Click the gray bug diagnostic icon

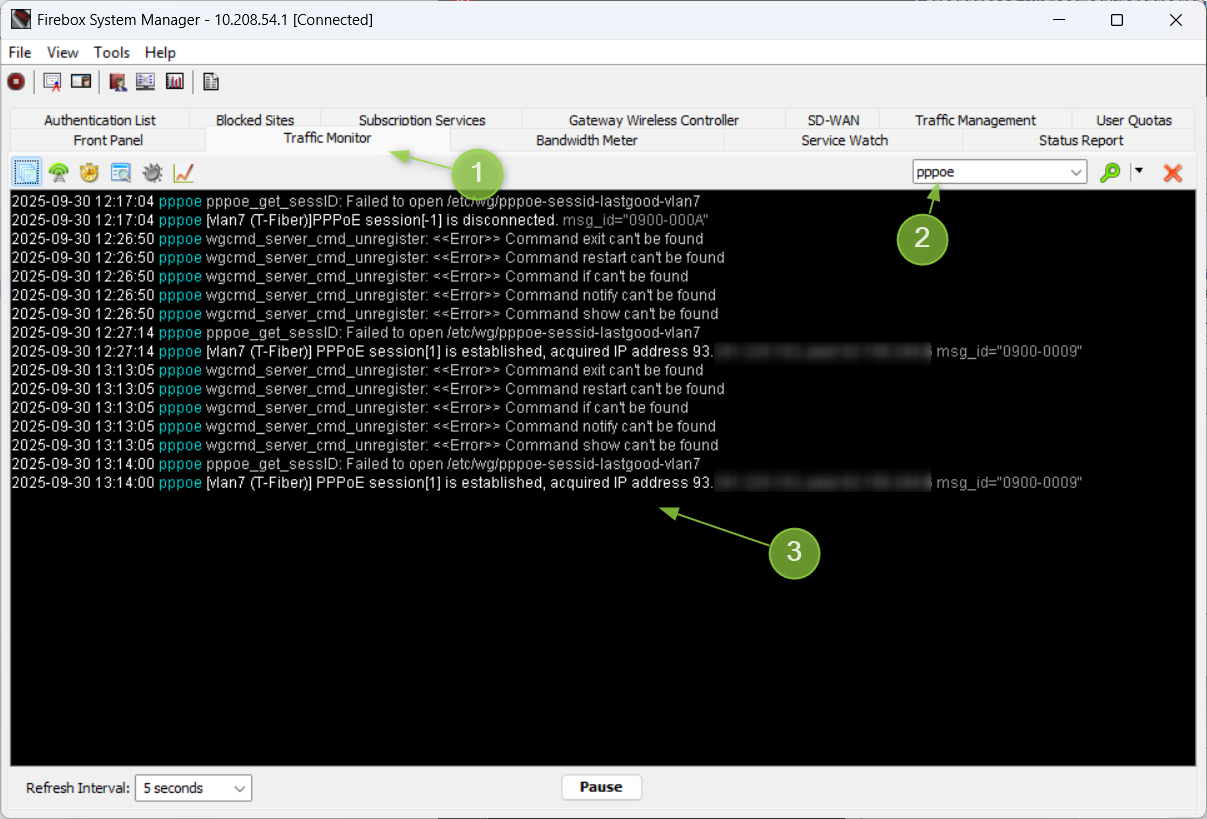tap(152, 173)
